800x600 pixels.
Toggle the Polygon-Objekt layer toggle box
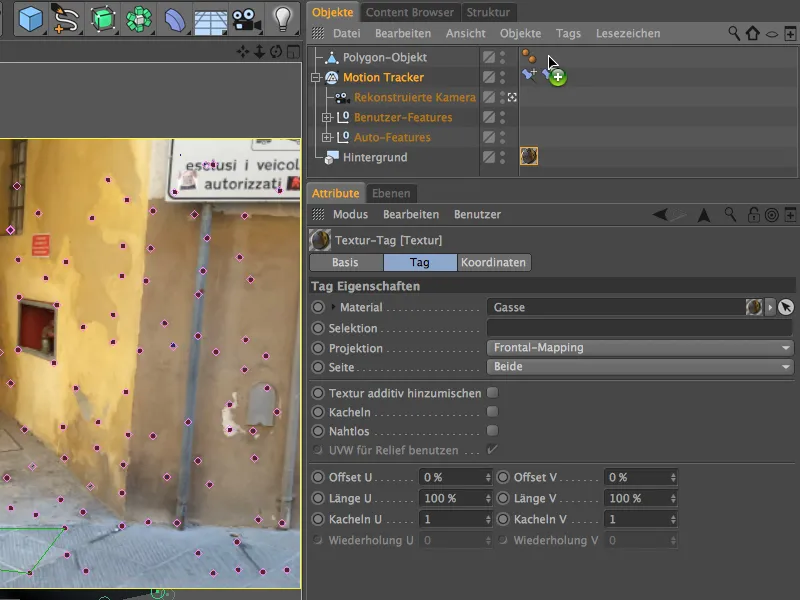tap(489, 57)
